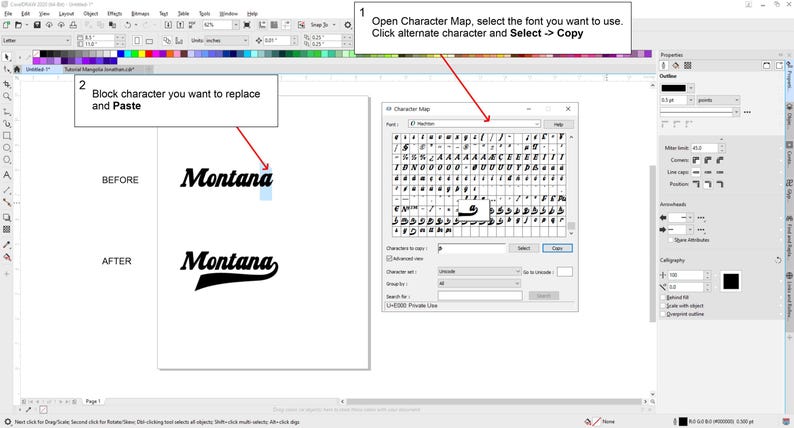Open Outline pen tab in Properties
This screenshot has height=428, width=794.
click(x=664, y=65)
